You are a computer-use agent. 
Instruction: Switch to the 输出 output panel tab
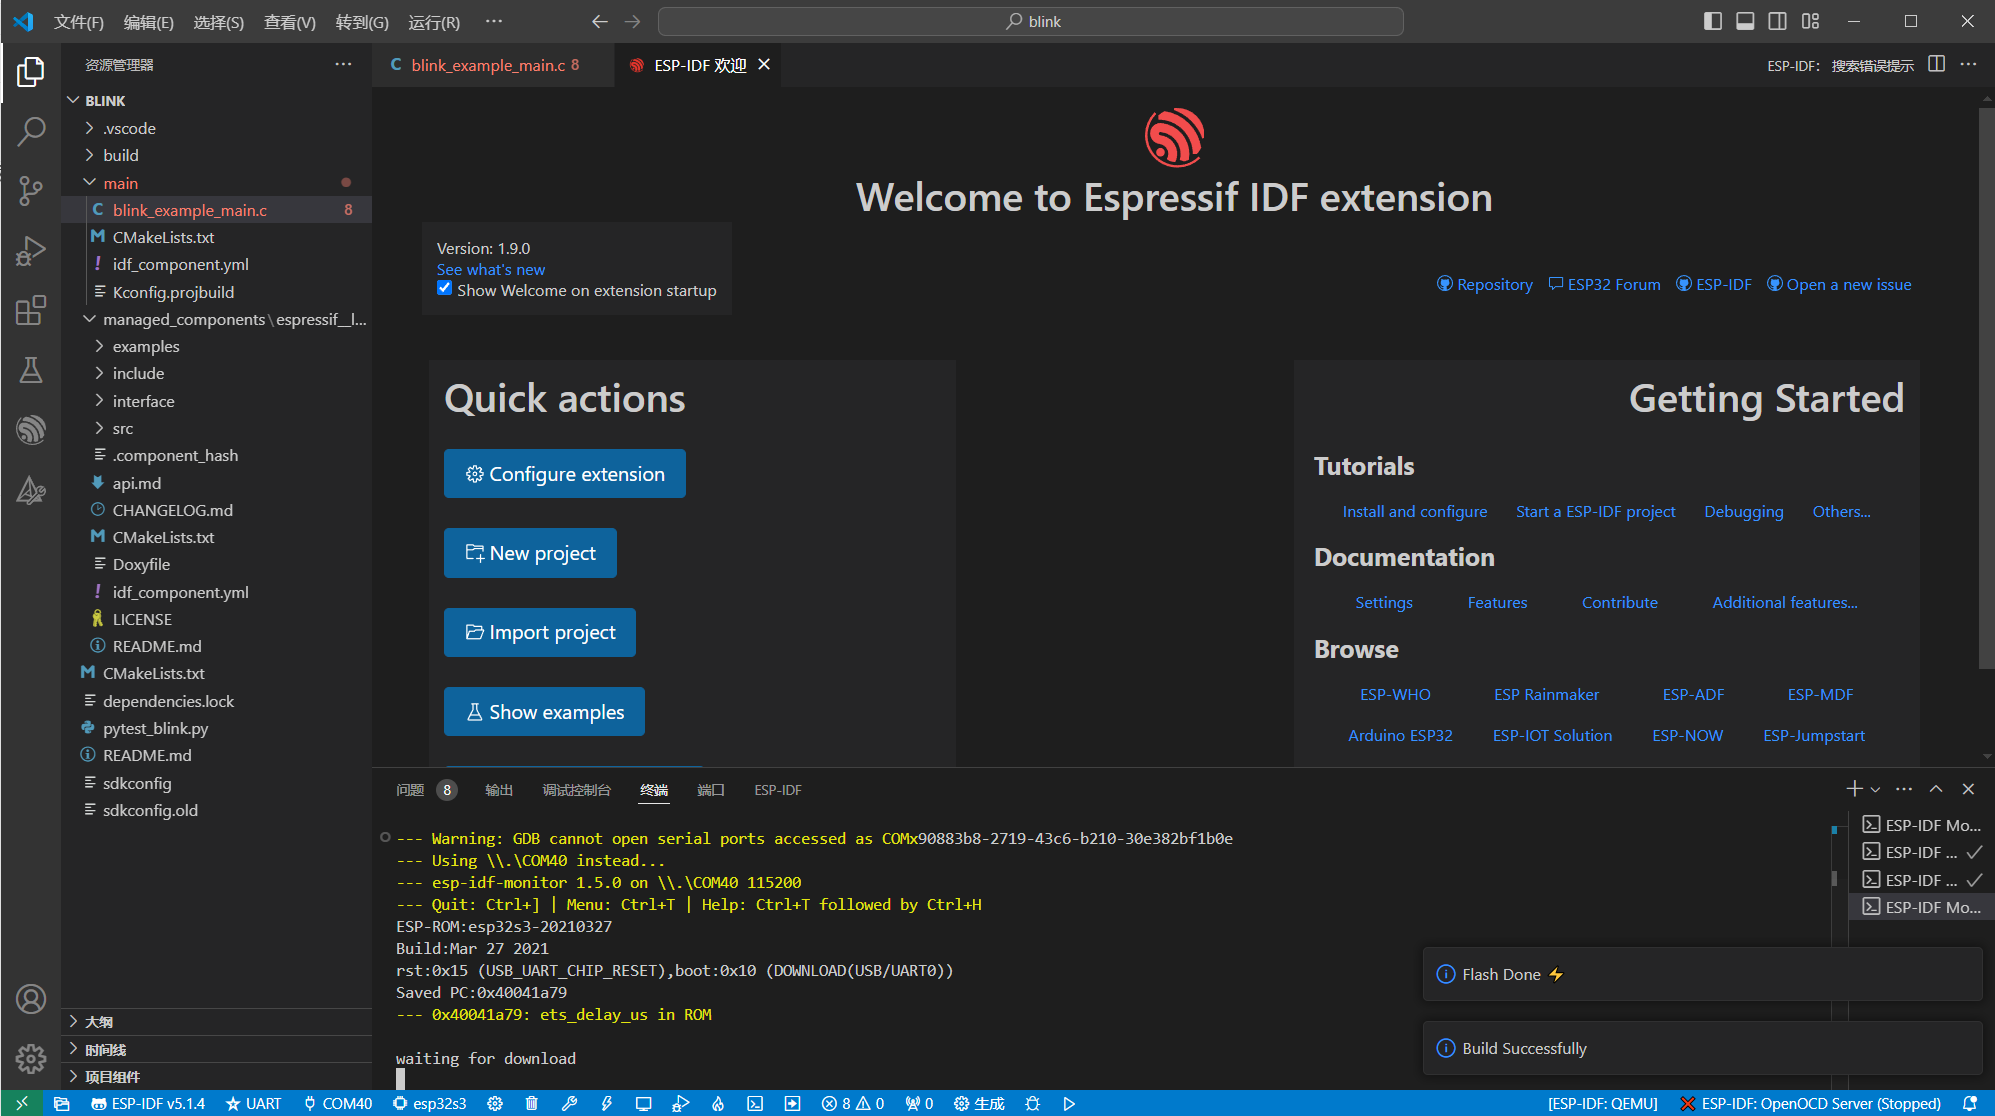coord(498,790)
